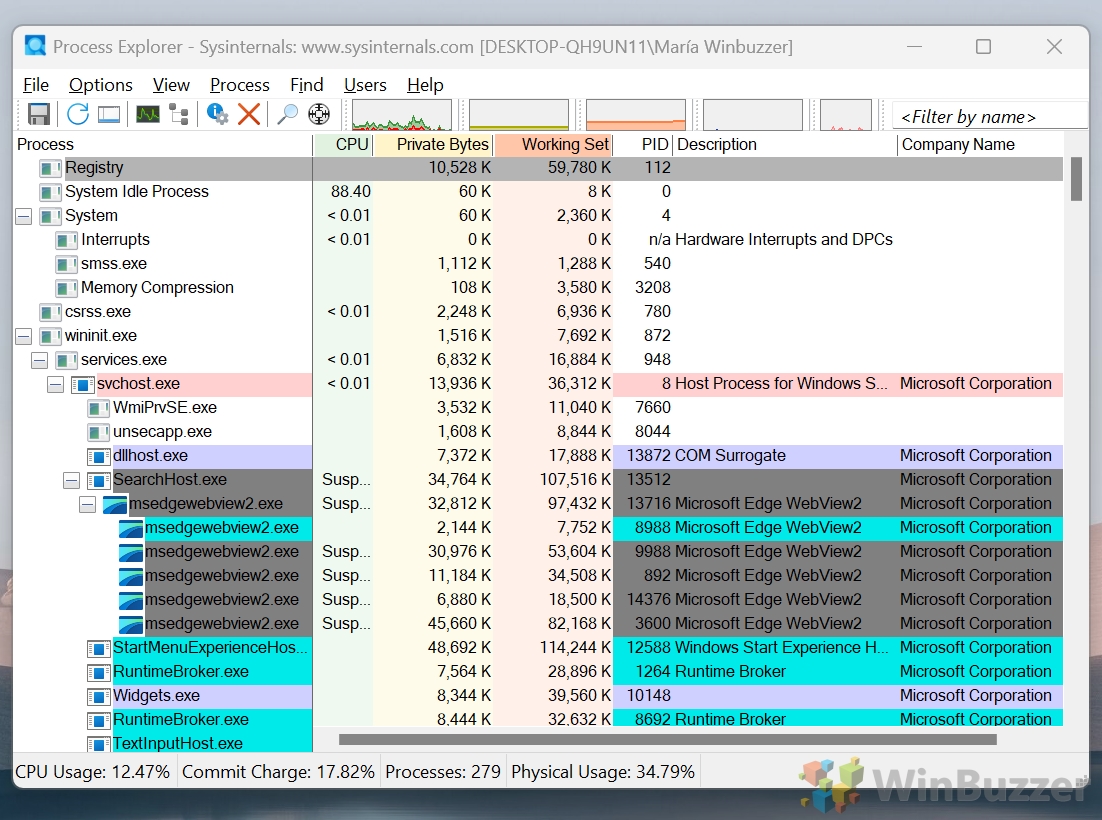Collapse the wininit.exe tree node

[x=23, y=336]
